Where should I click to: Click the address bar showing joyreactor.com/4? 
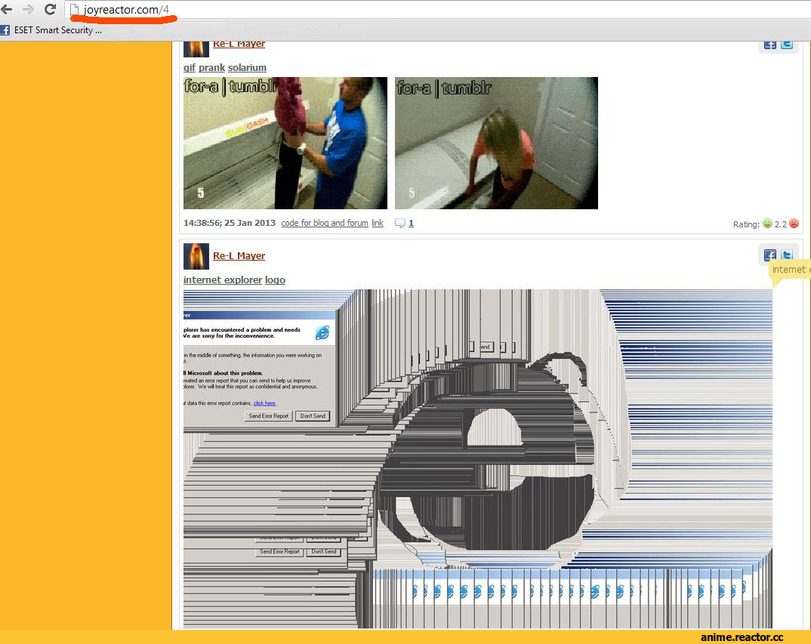pyautogui.click(x=440, y=9)
